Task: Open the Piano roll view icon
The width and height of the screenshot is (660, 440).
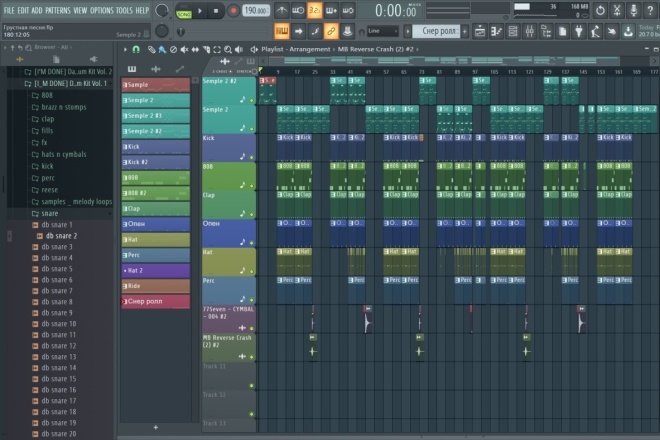Action: (496, 31)
